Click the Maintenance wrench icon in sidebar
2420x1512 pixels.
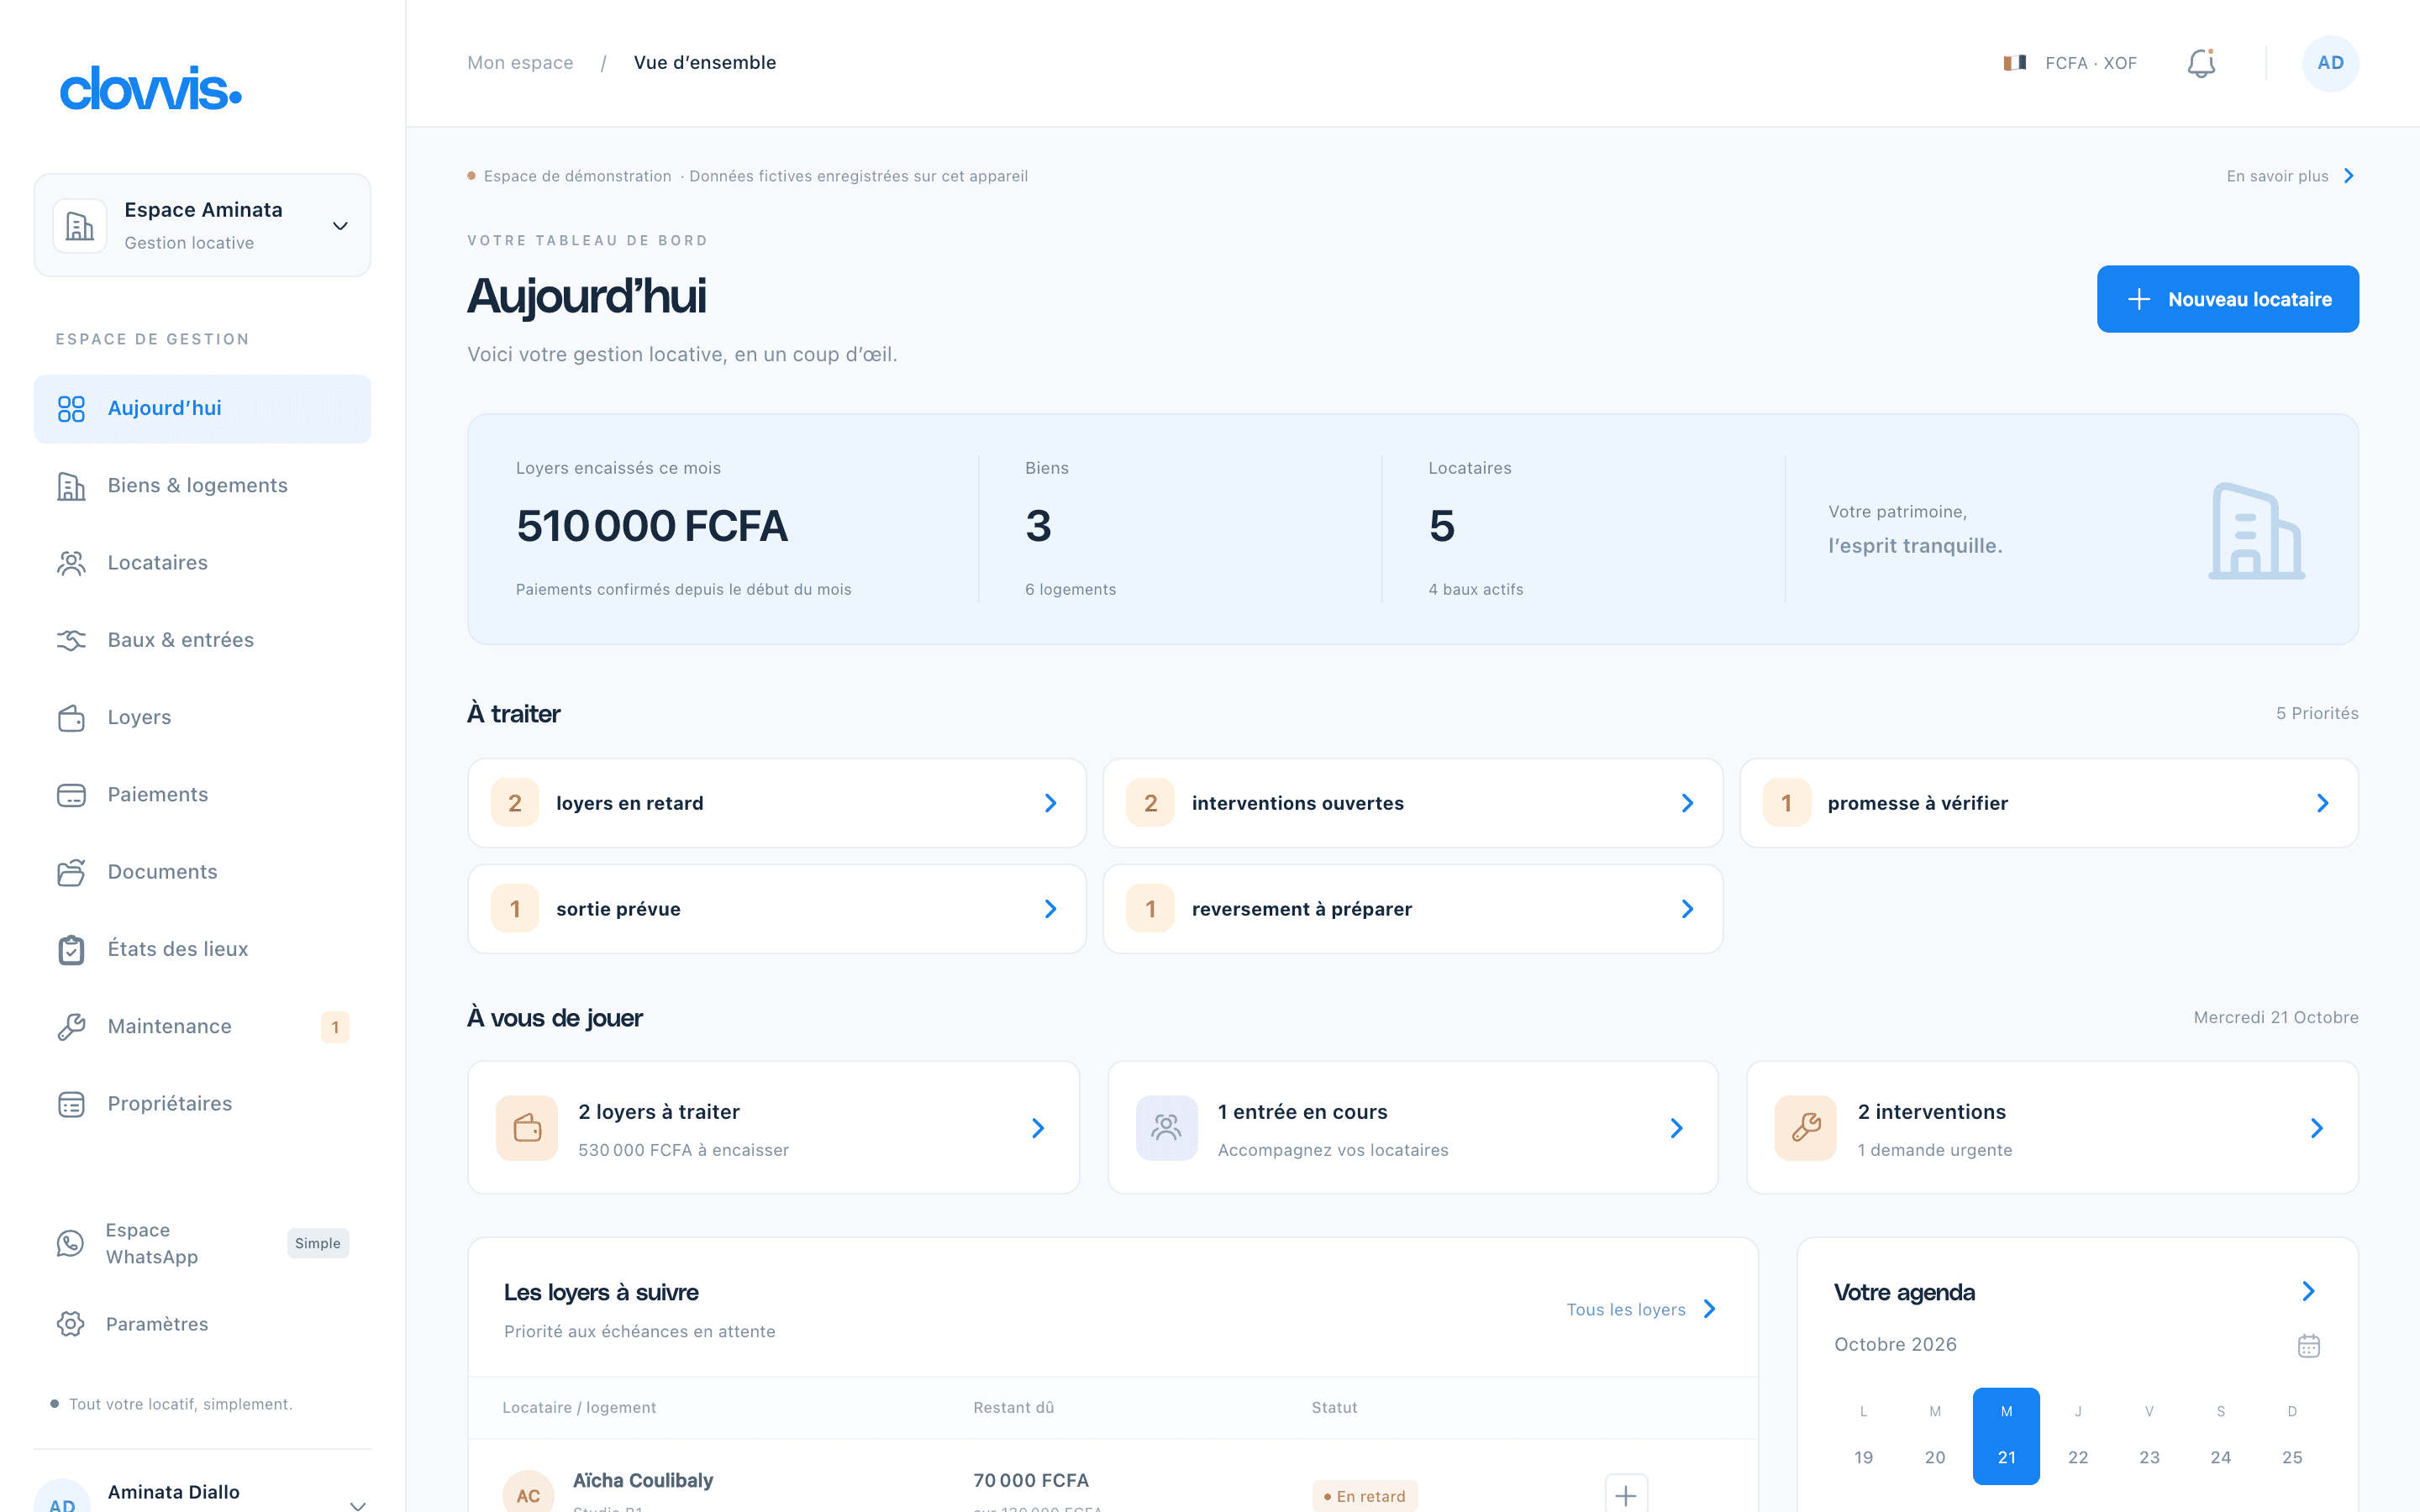[71, 1027]
